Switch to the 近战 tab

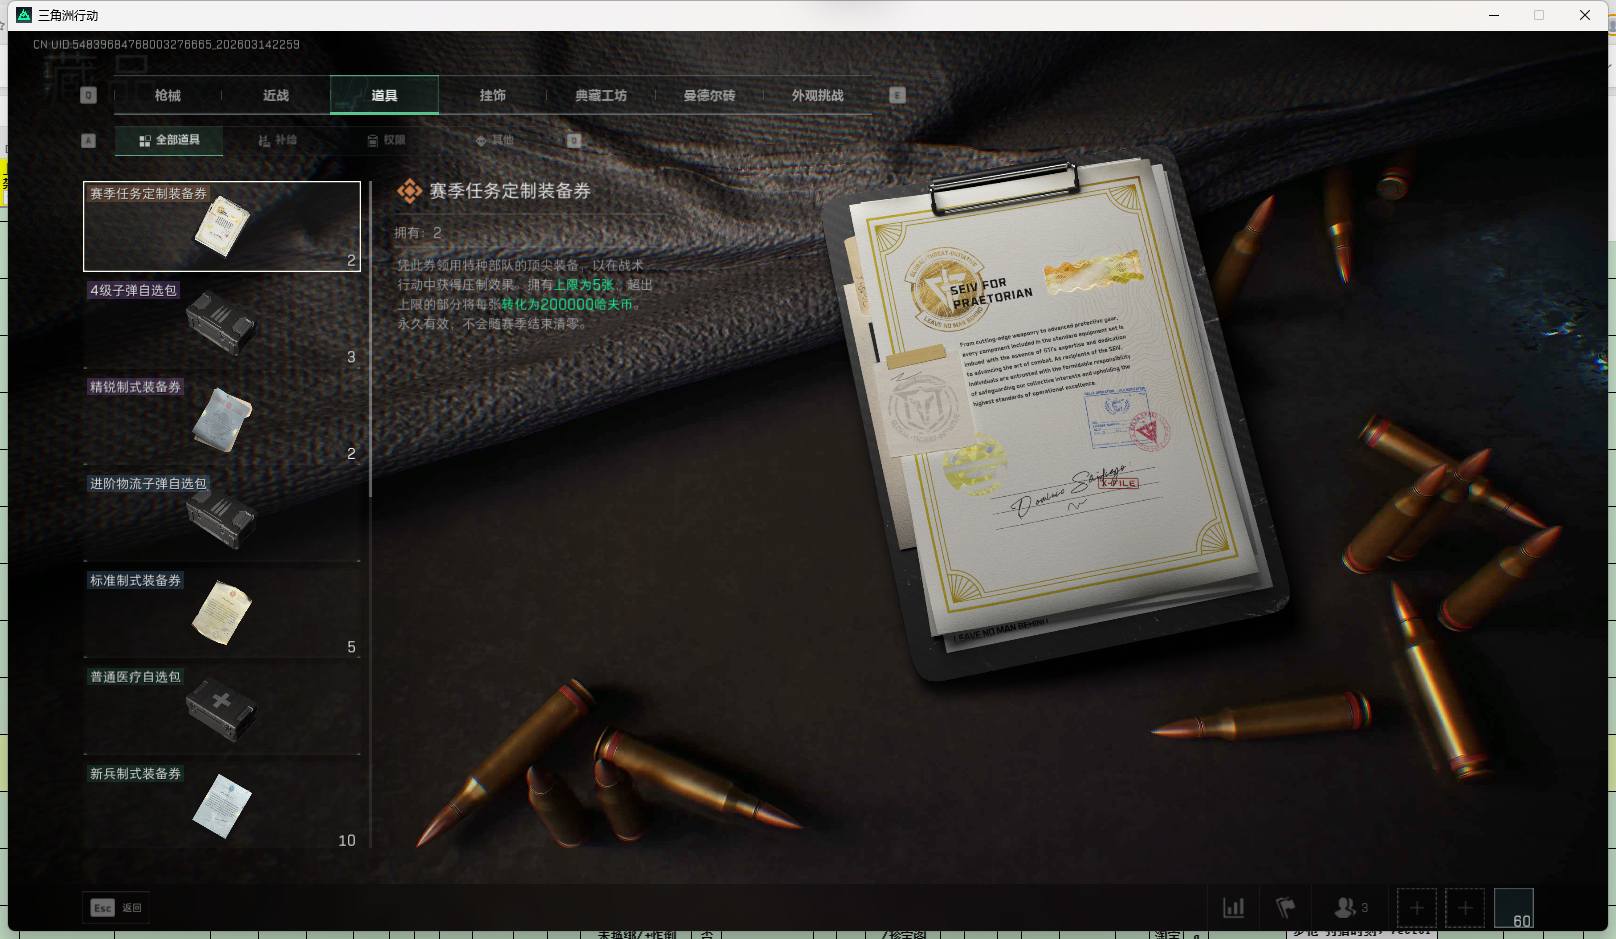(276, 95)
